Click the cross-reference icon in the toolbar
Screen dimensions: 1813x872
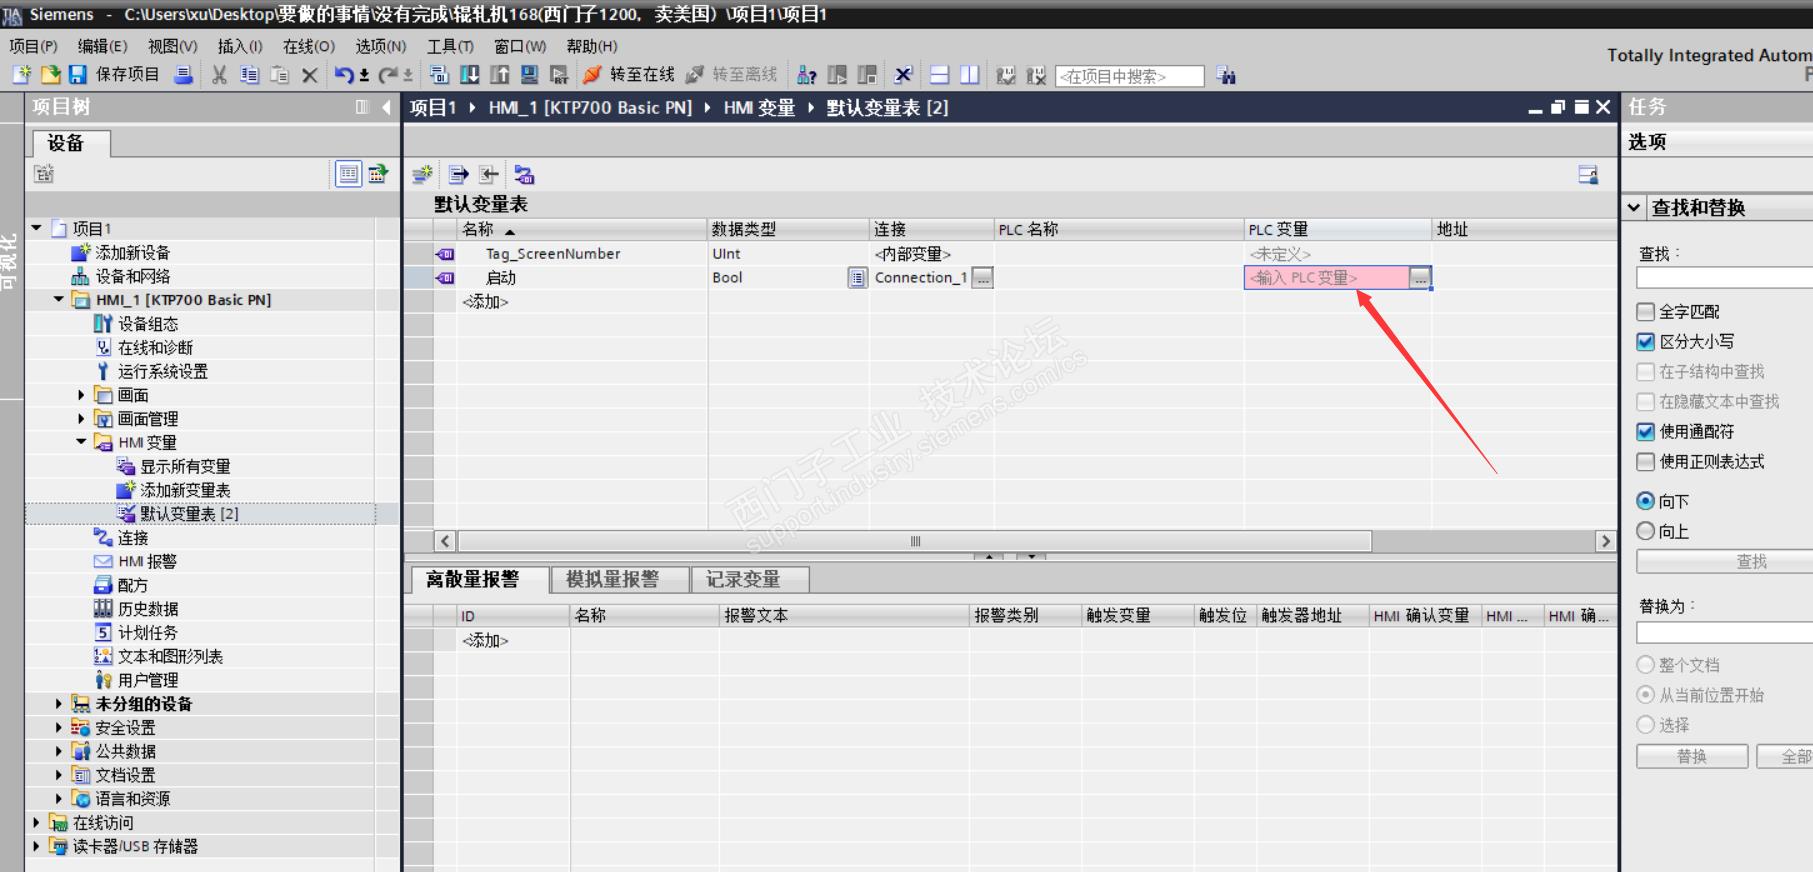point(903,75)
